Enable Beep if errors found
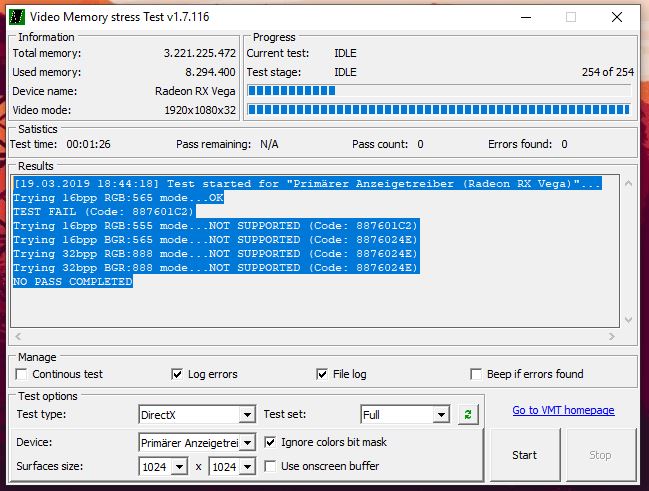This screenshot has height=491, width=649. click(x=476, y=374)
